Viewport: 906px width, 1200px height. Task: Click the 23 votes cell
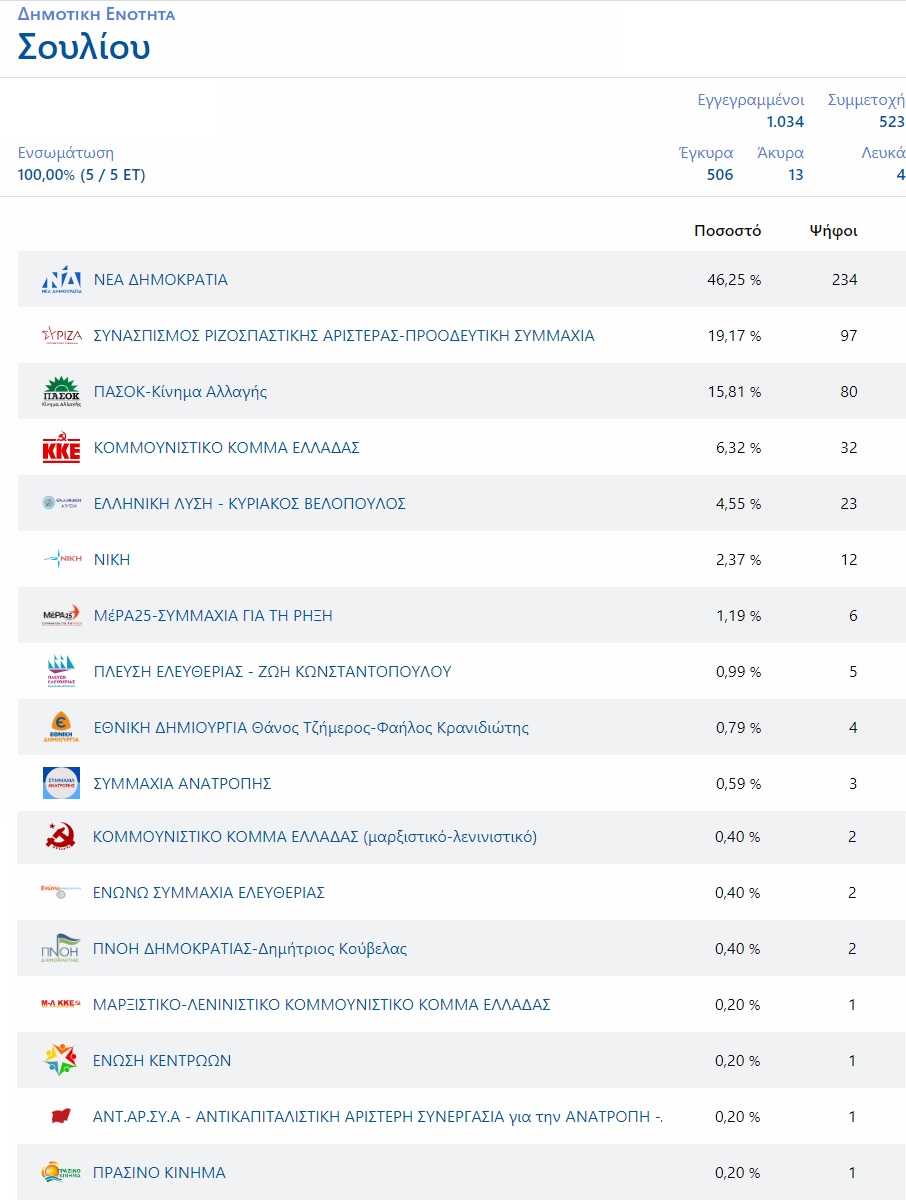click(849, 504)
